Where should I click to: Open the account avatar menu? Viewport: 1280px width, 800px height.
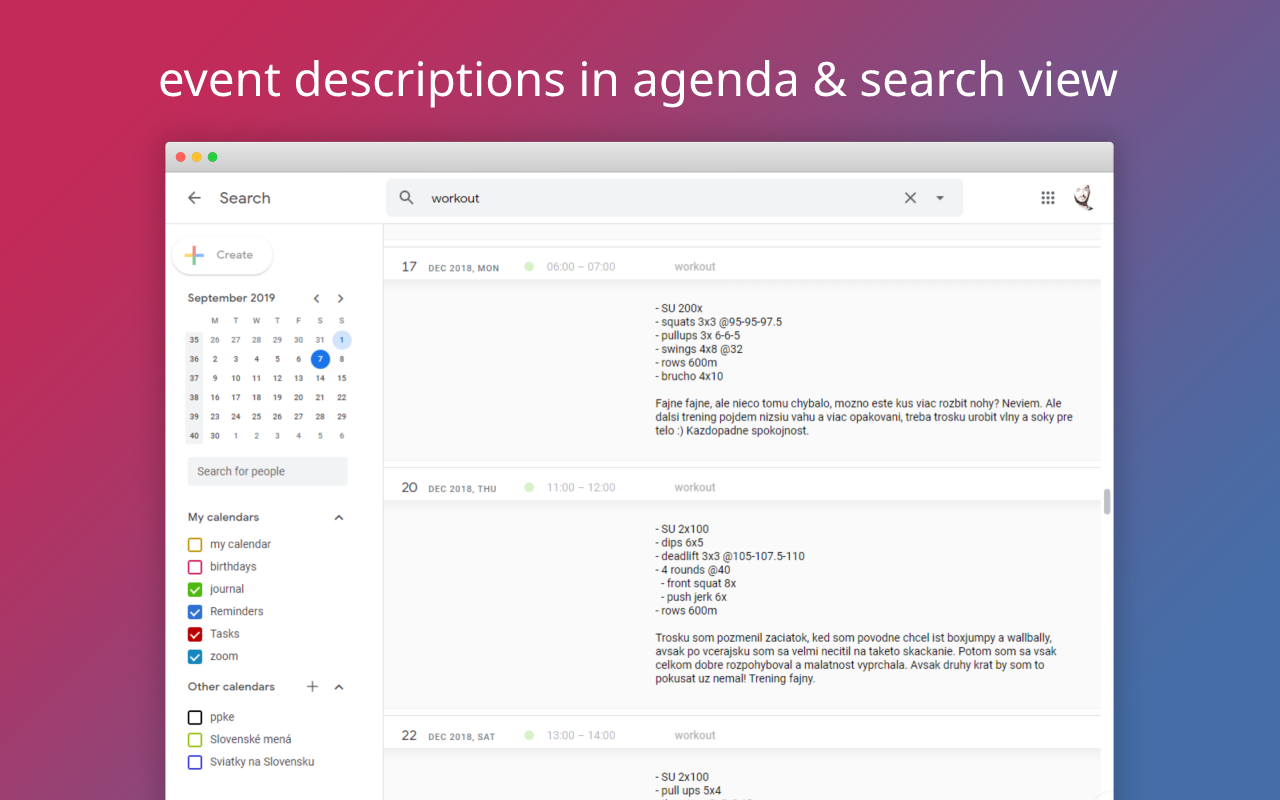pos(1083,198)
